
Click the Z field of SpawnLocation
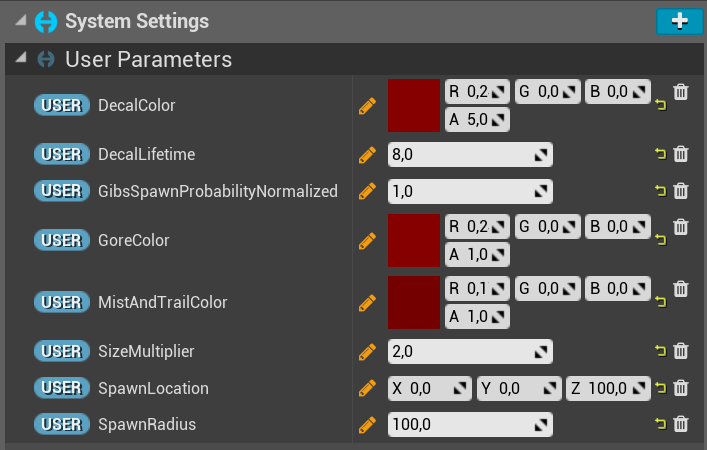tap(608, 388)
